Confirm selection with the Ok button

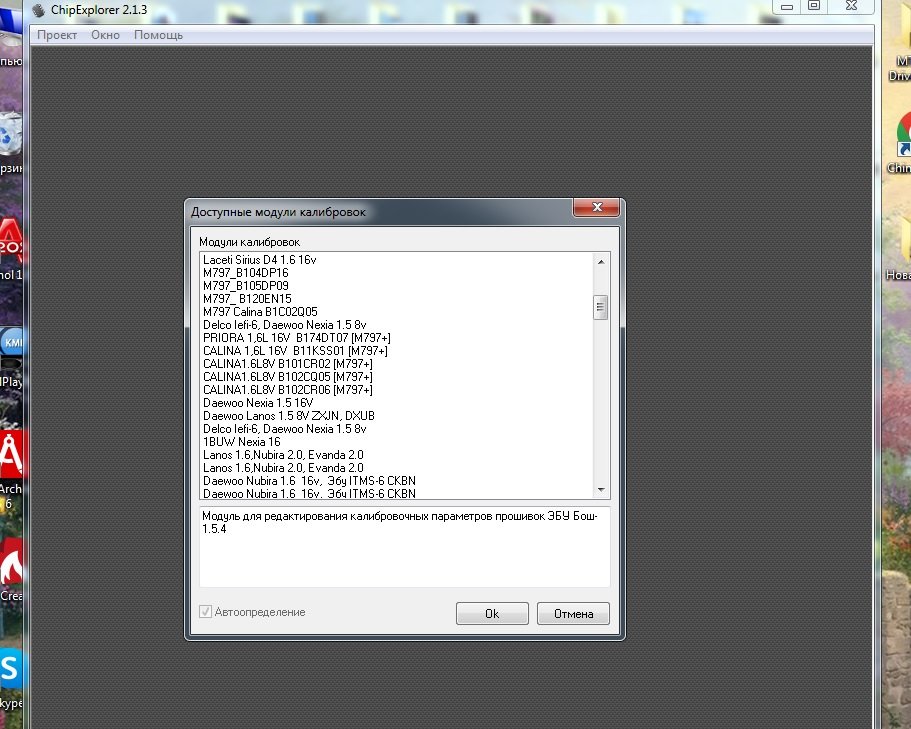coord(492,614)
